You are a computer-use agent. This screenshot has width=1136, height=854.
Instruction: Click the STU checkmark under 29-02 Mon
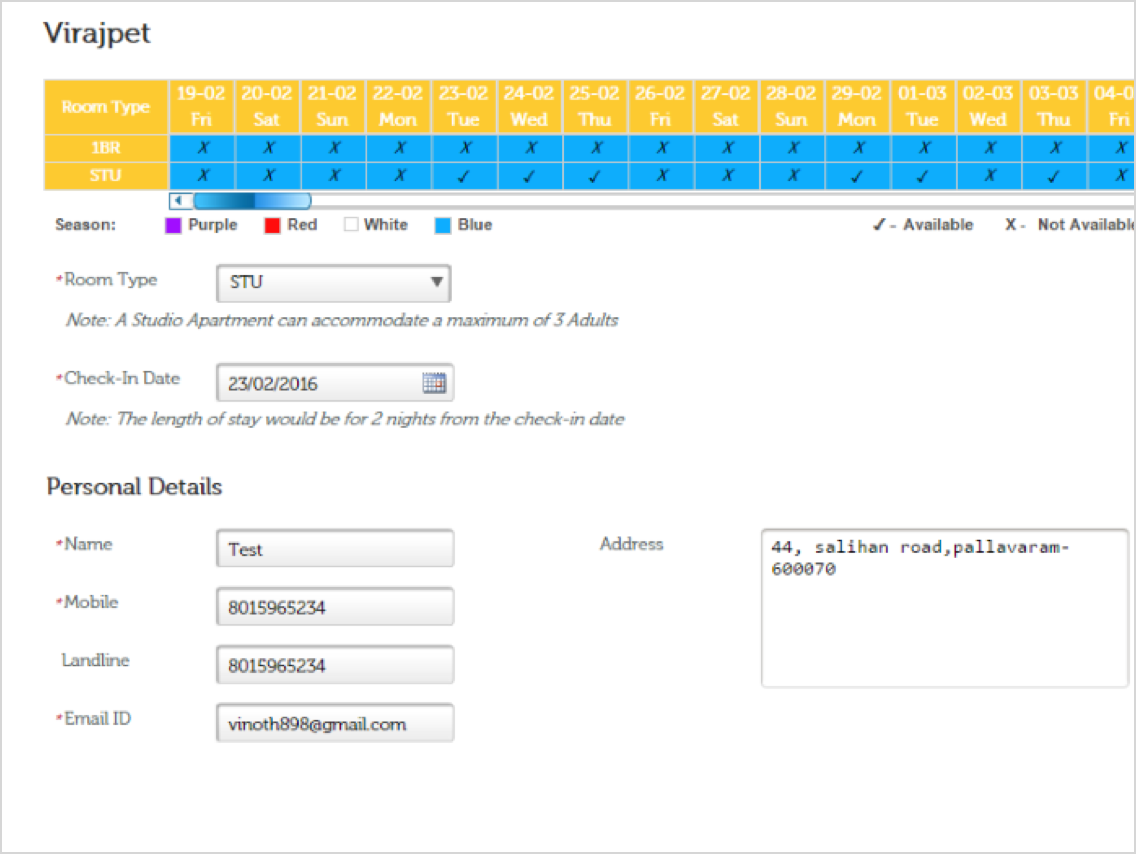click(859, 175)
